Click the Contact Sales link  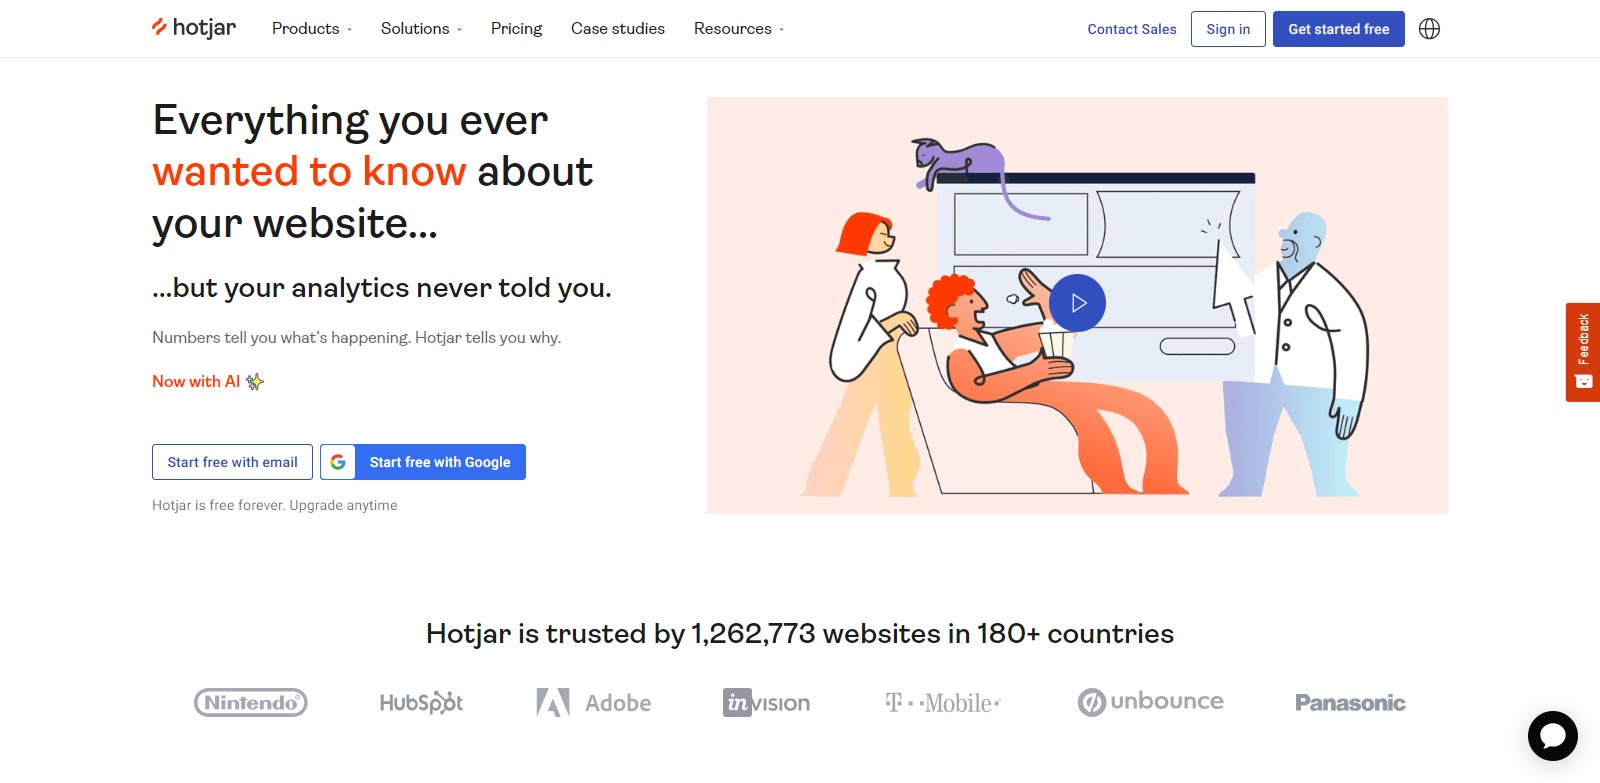pyautogui.click(x=1132, y=29)
